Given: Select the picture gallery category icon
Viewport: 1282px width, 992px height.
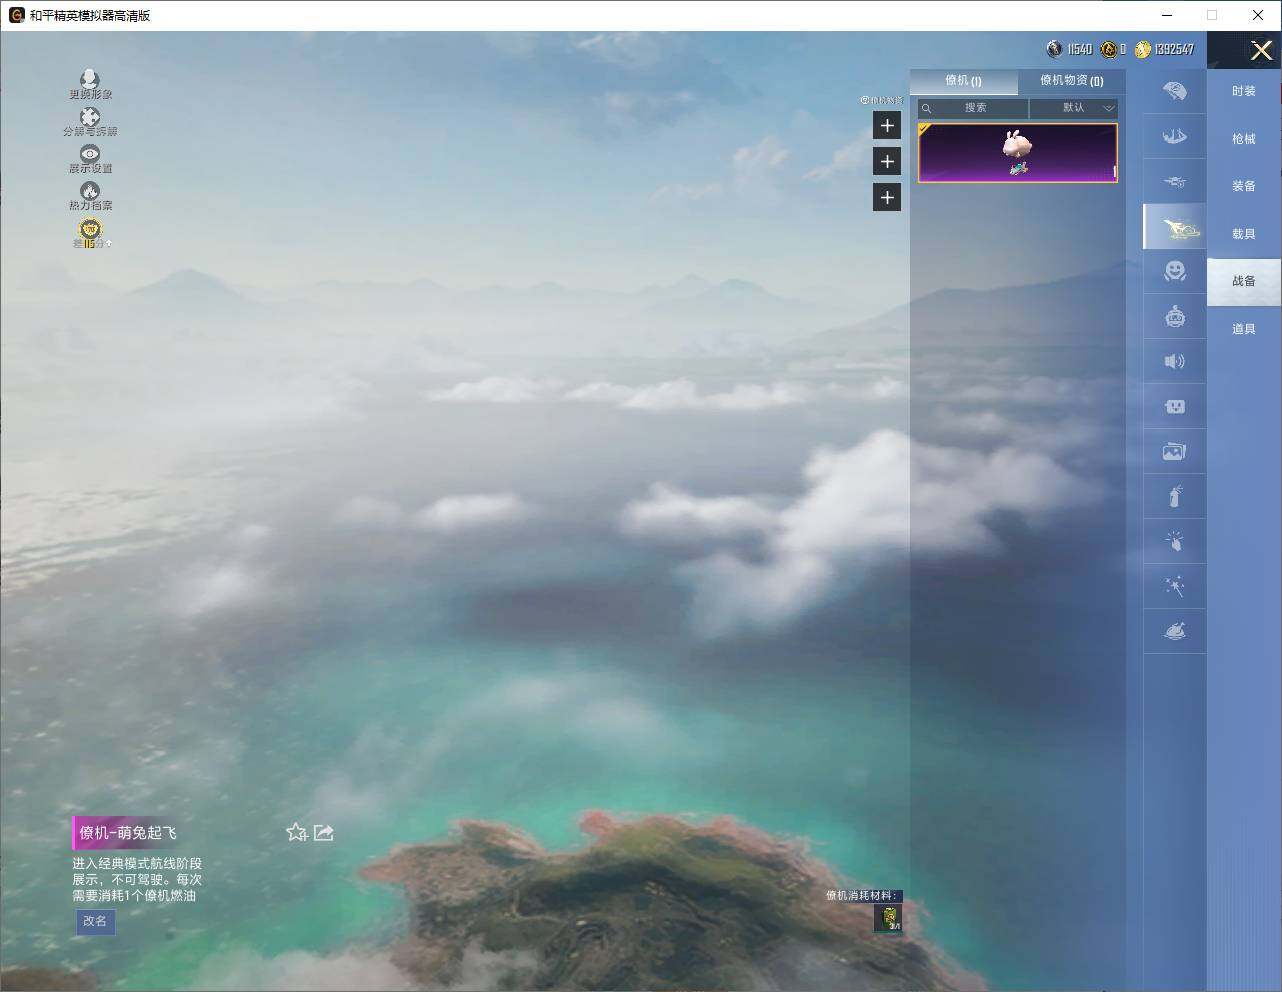Looking at the screenshot, I should pyautogui.click(x=1175, y=451).
